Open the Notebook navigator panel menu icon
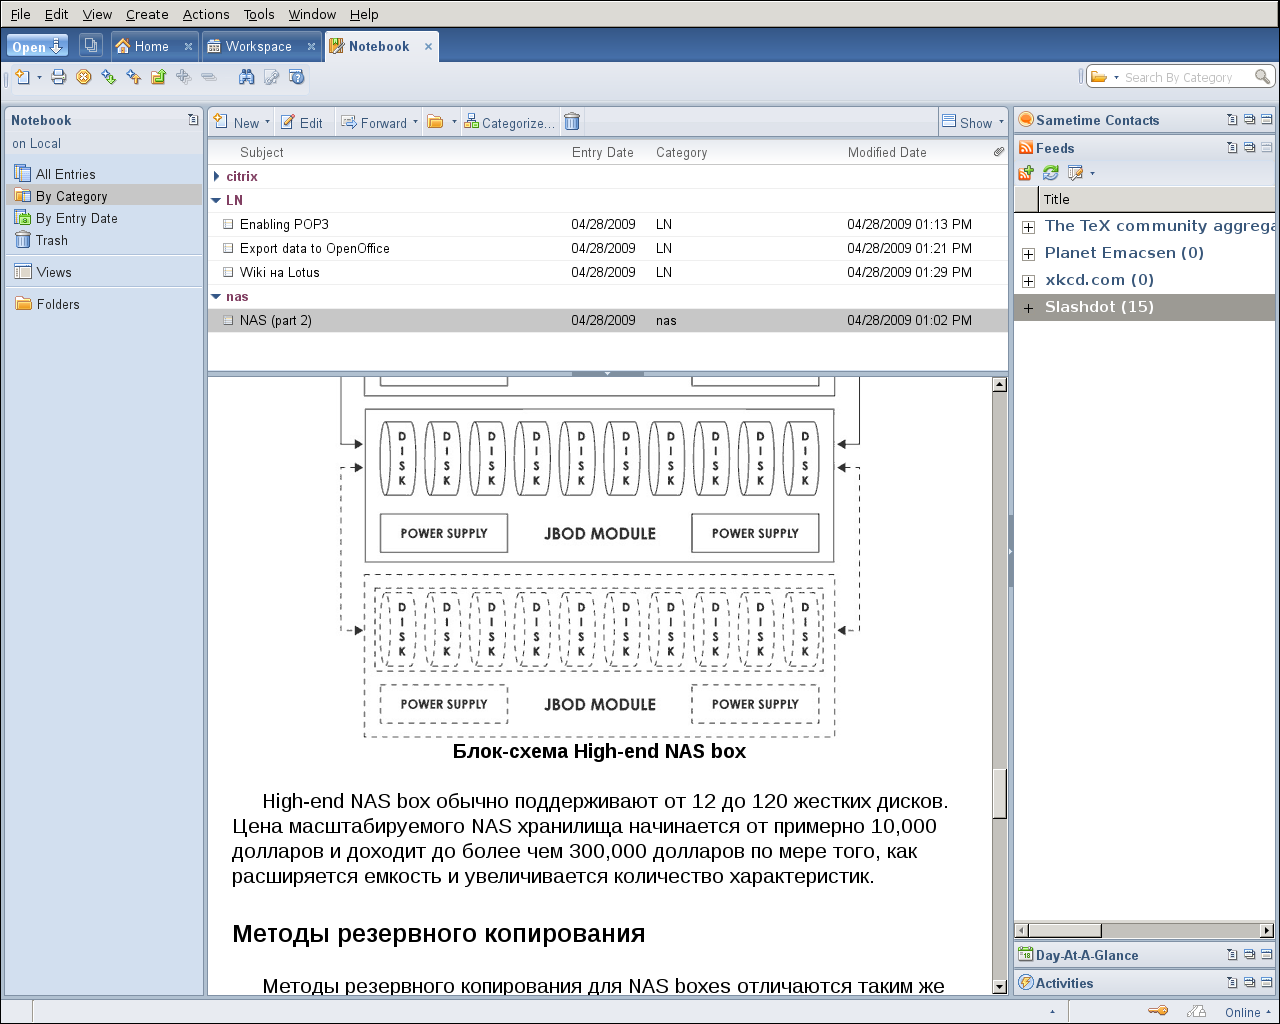Viewport: 1280px width, 1024px height. pos(193,120)
